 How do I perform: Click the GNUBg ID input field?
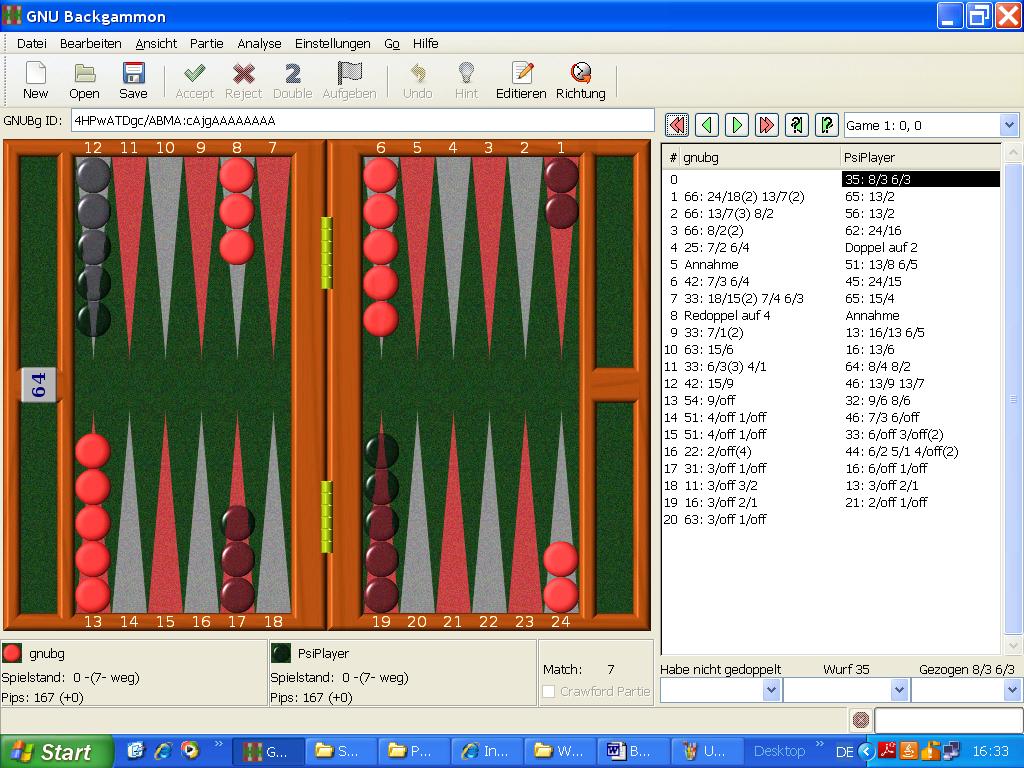coord(362,120)
